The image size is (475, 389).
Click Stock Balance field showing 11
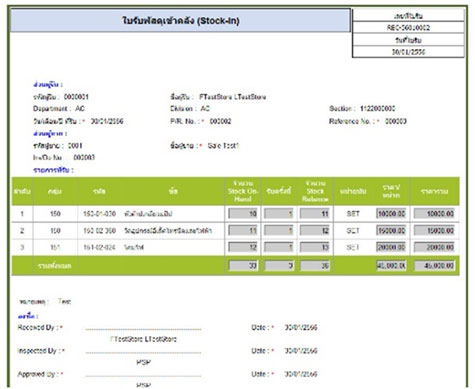[x=315, y=214]
